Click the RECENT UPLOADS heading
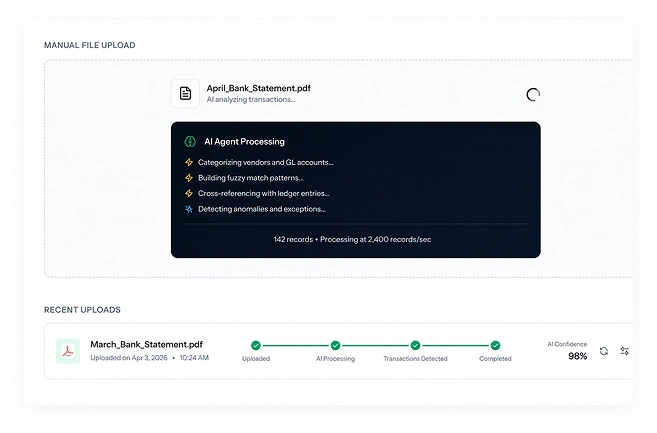 tap(82, 310)
